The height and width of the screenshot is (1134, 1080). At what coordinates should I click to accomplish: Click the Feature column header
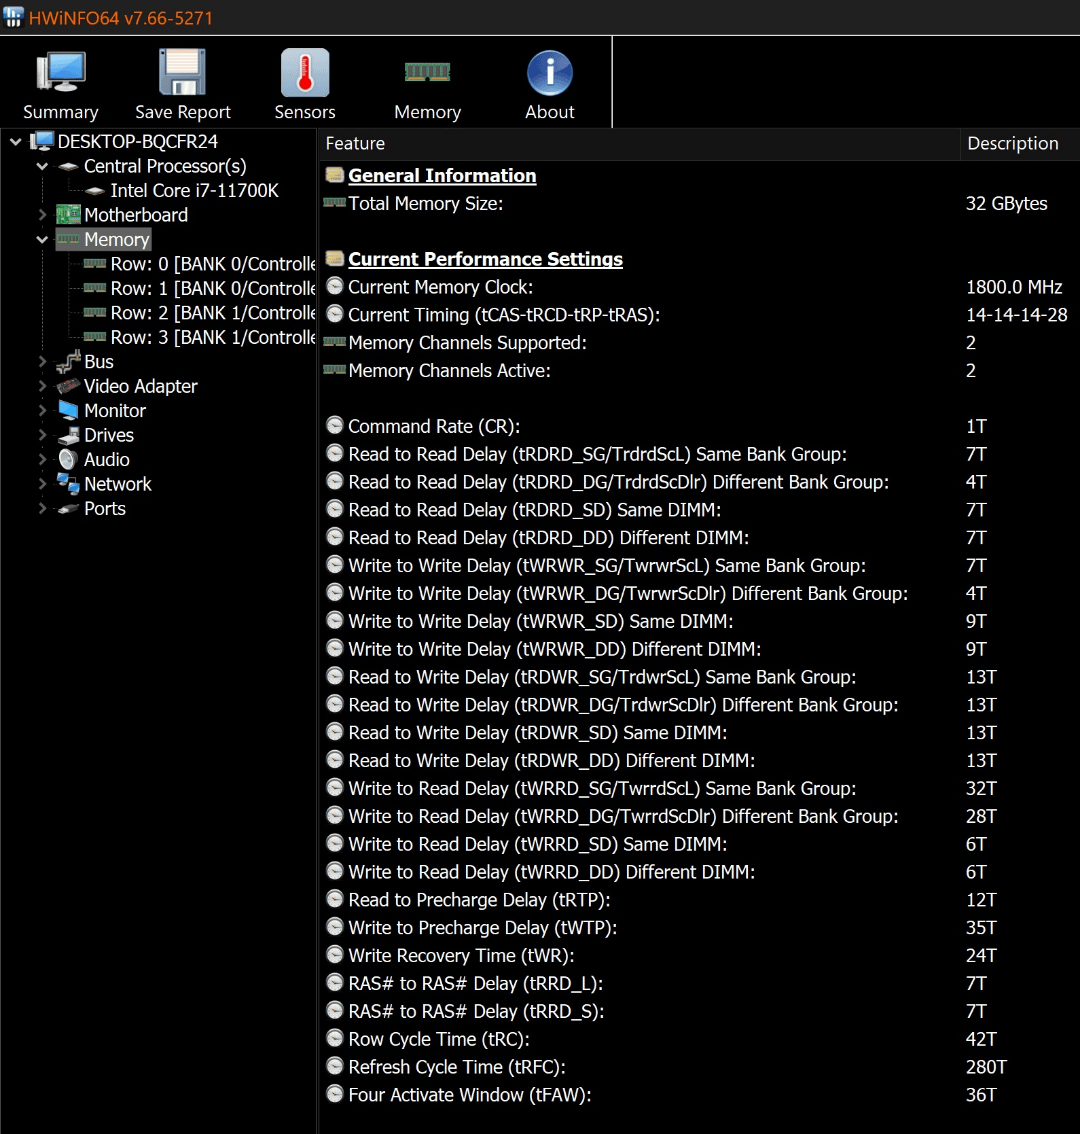[x=639, y=144]
